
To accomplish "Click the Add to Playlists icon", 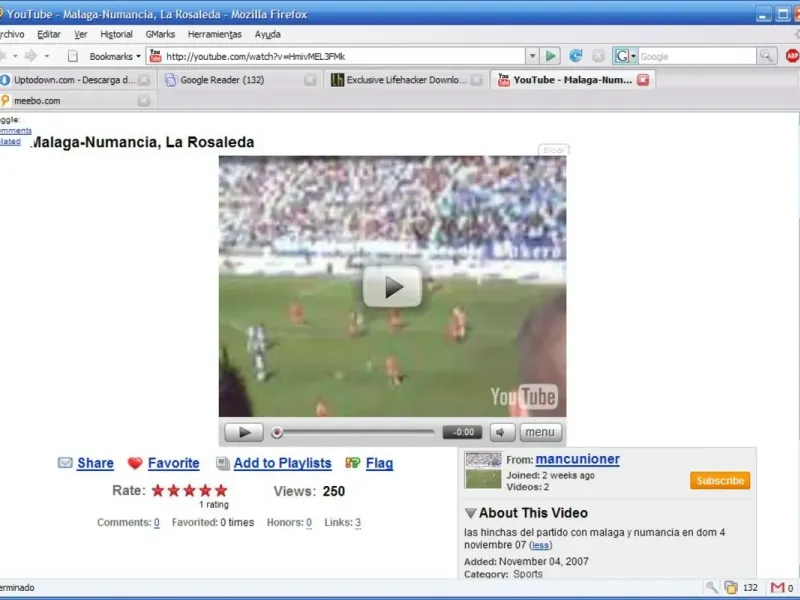I will tap(222, 463).
